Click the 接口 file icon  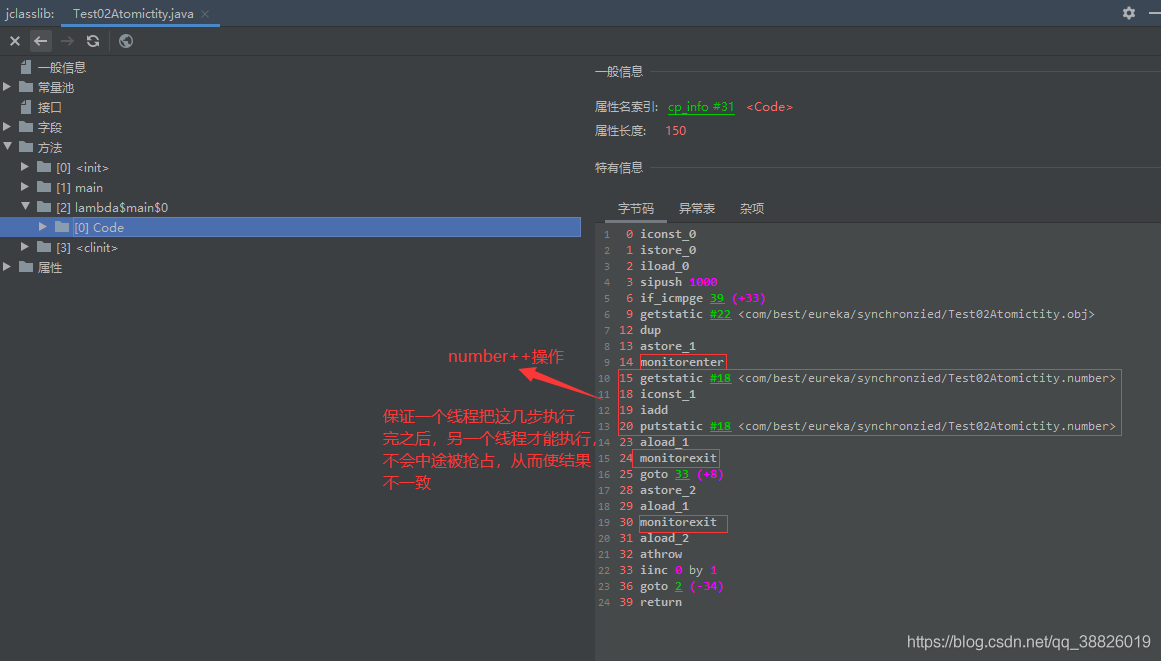point(26,107)
